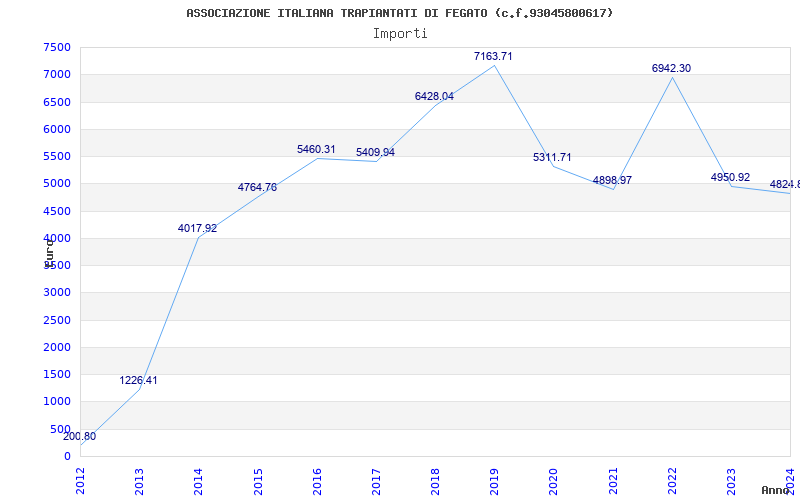This screenshot has width=800, height=500.
Task: Click data label 1226.41
Action: (x=138, y=381)
